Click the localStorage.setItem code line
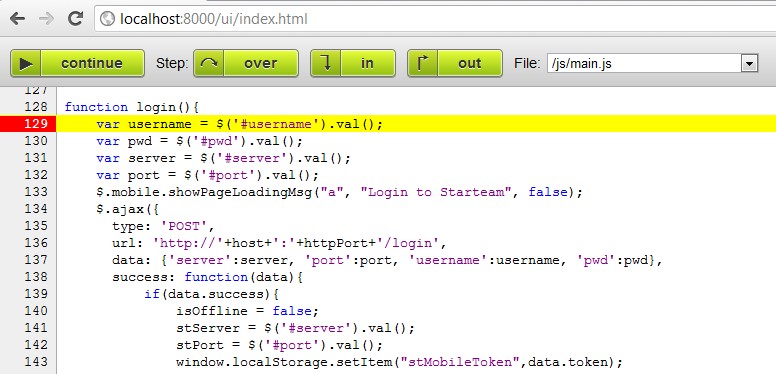This screenshot has height=374, width=776. 399,362
